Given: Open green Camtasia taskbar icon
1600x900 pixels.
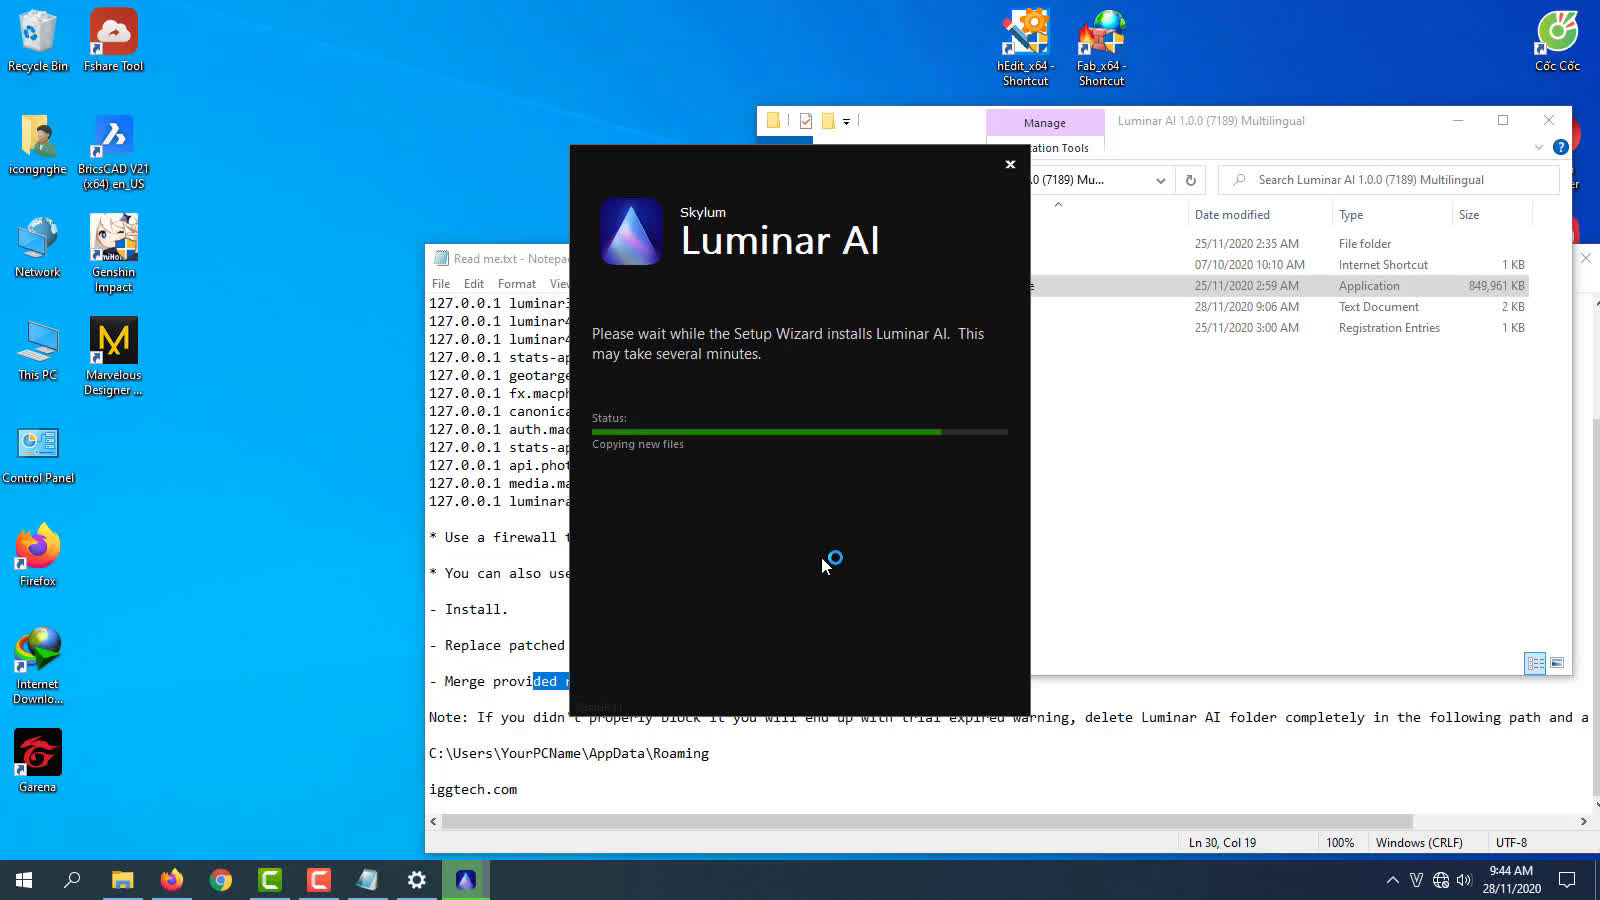Looking at the screenshot, I should (x=270, y=880).
